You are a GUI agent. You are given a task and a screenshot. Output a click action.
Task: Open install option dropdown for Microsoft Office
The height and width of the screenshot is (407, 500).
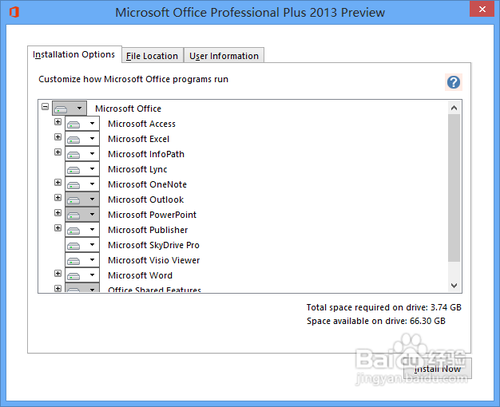pyautogui.click(x=69, y=108)
